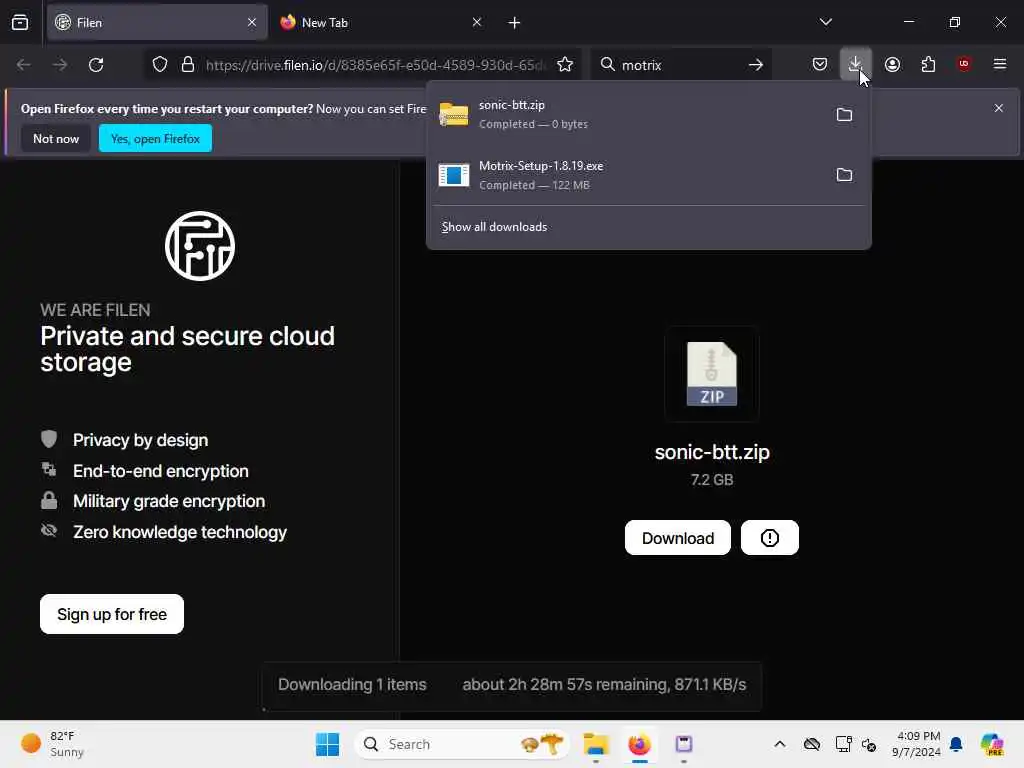Click the taskbar Search box
Image resolution: width=1024 pixels, height=768 pixels.
point(462,744)
